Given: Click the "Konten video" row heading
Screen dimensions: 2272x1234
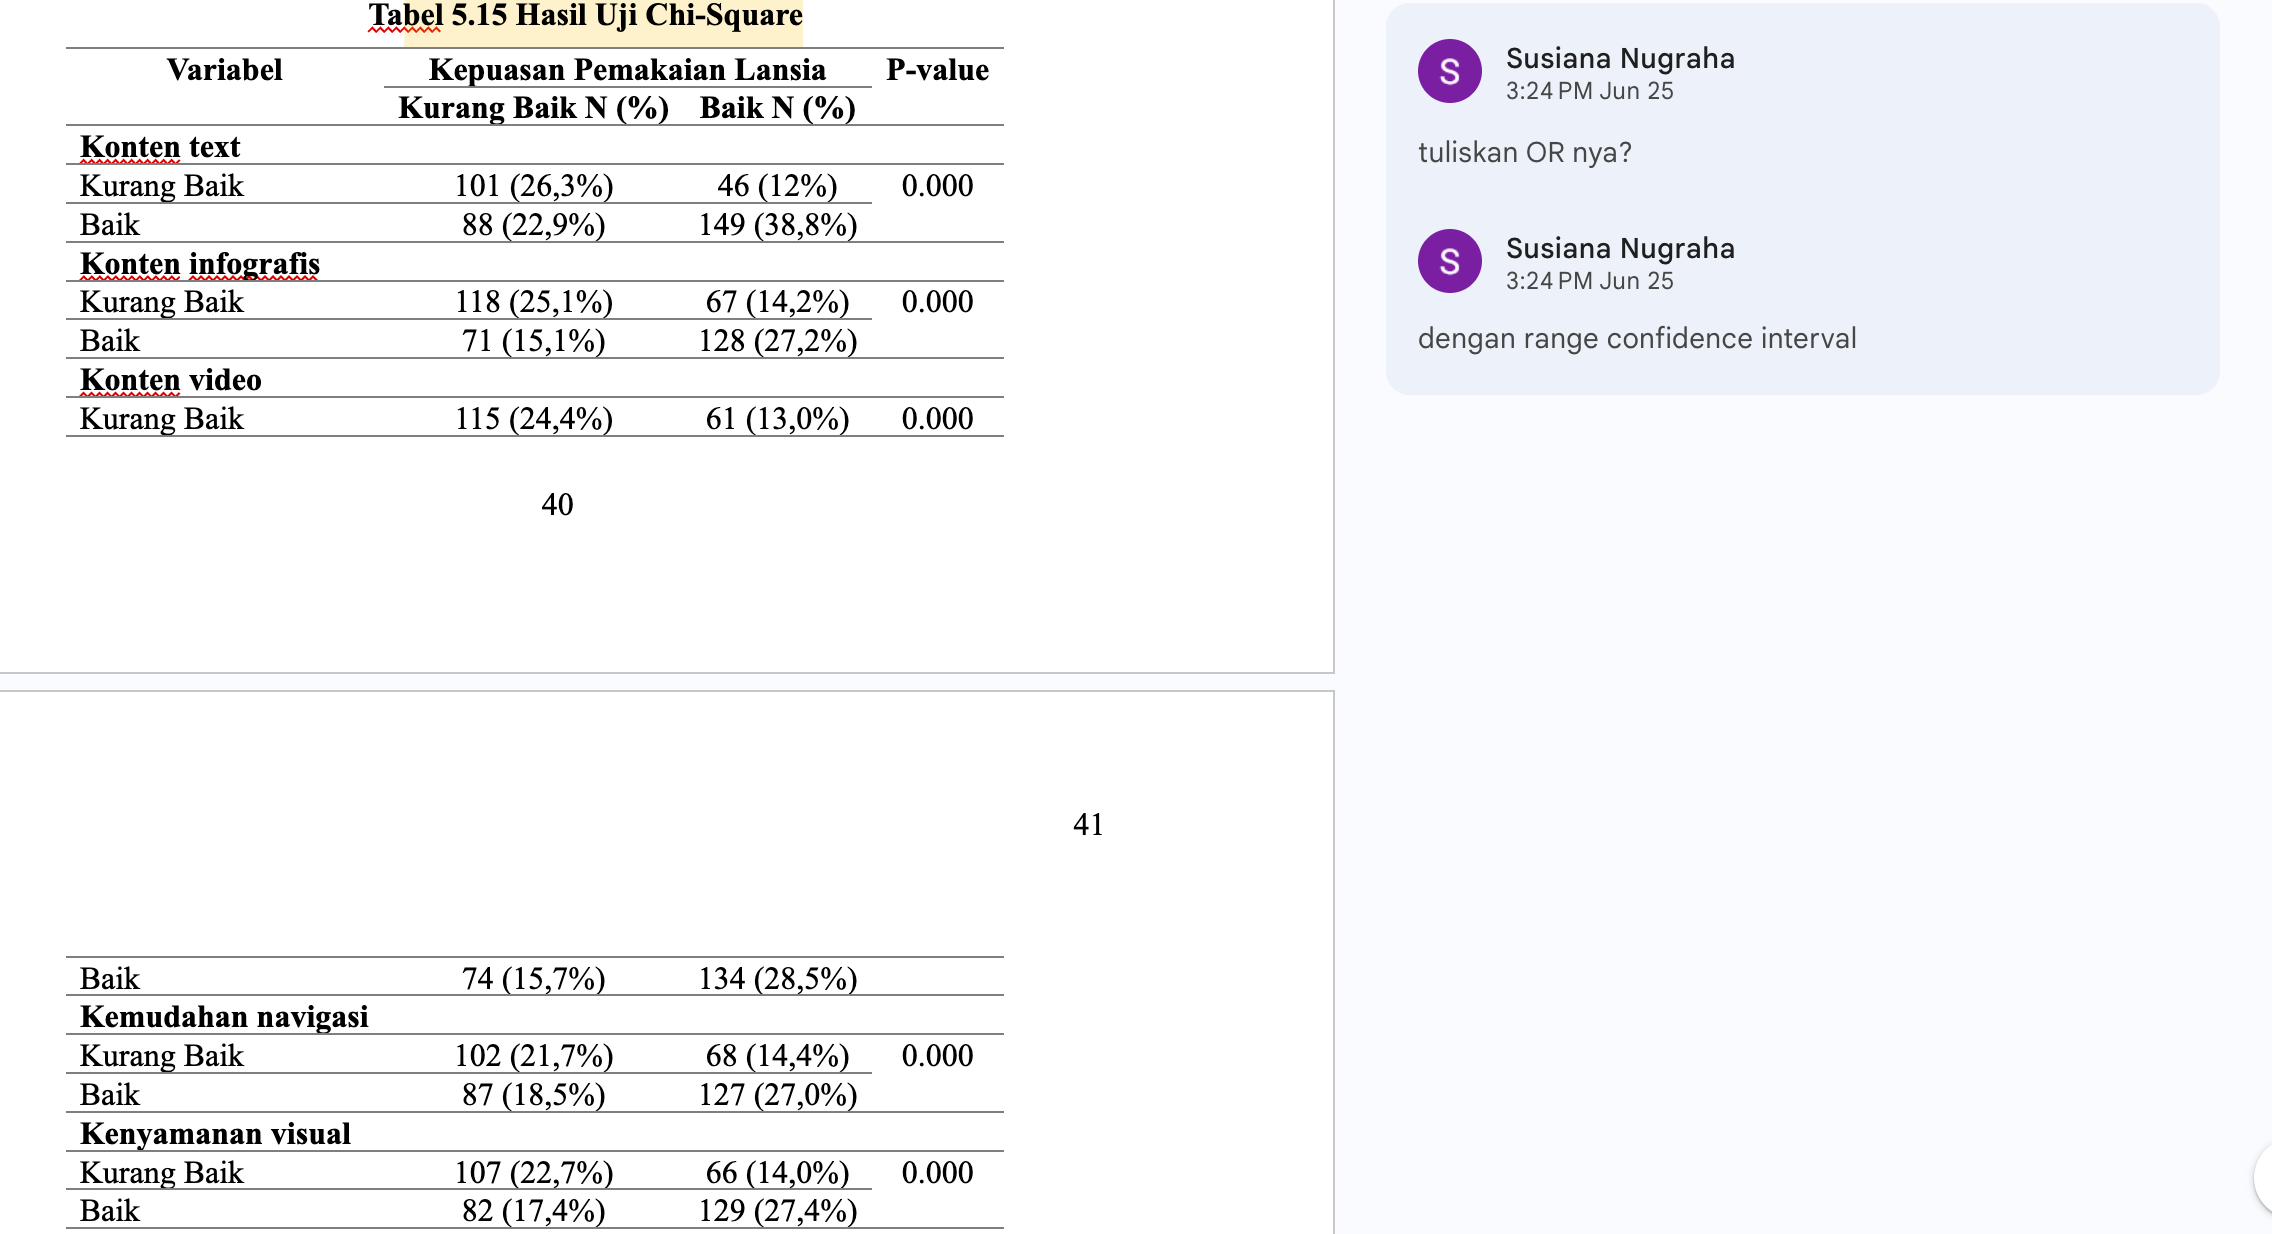Looking at the screenshot, I should click(x=171, y=380).
